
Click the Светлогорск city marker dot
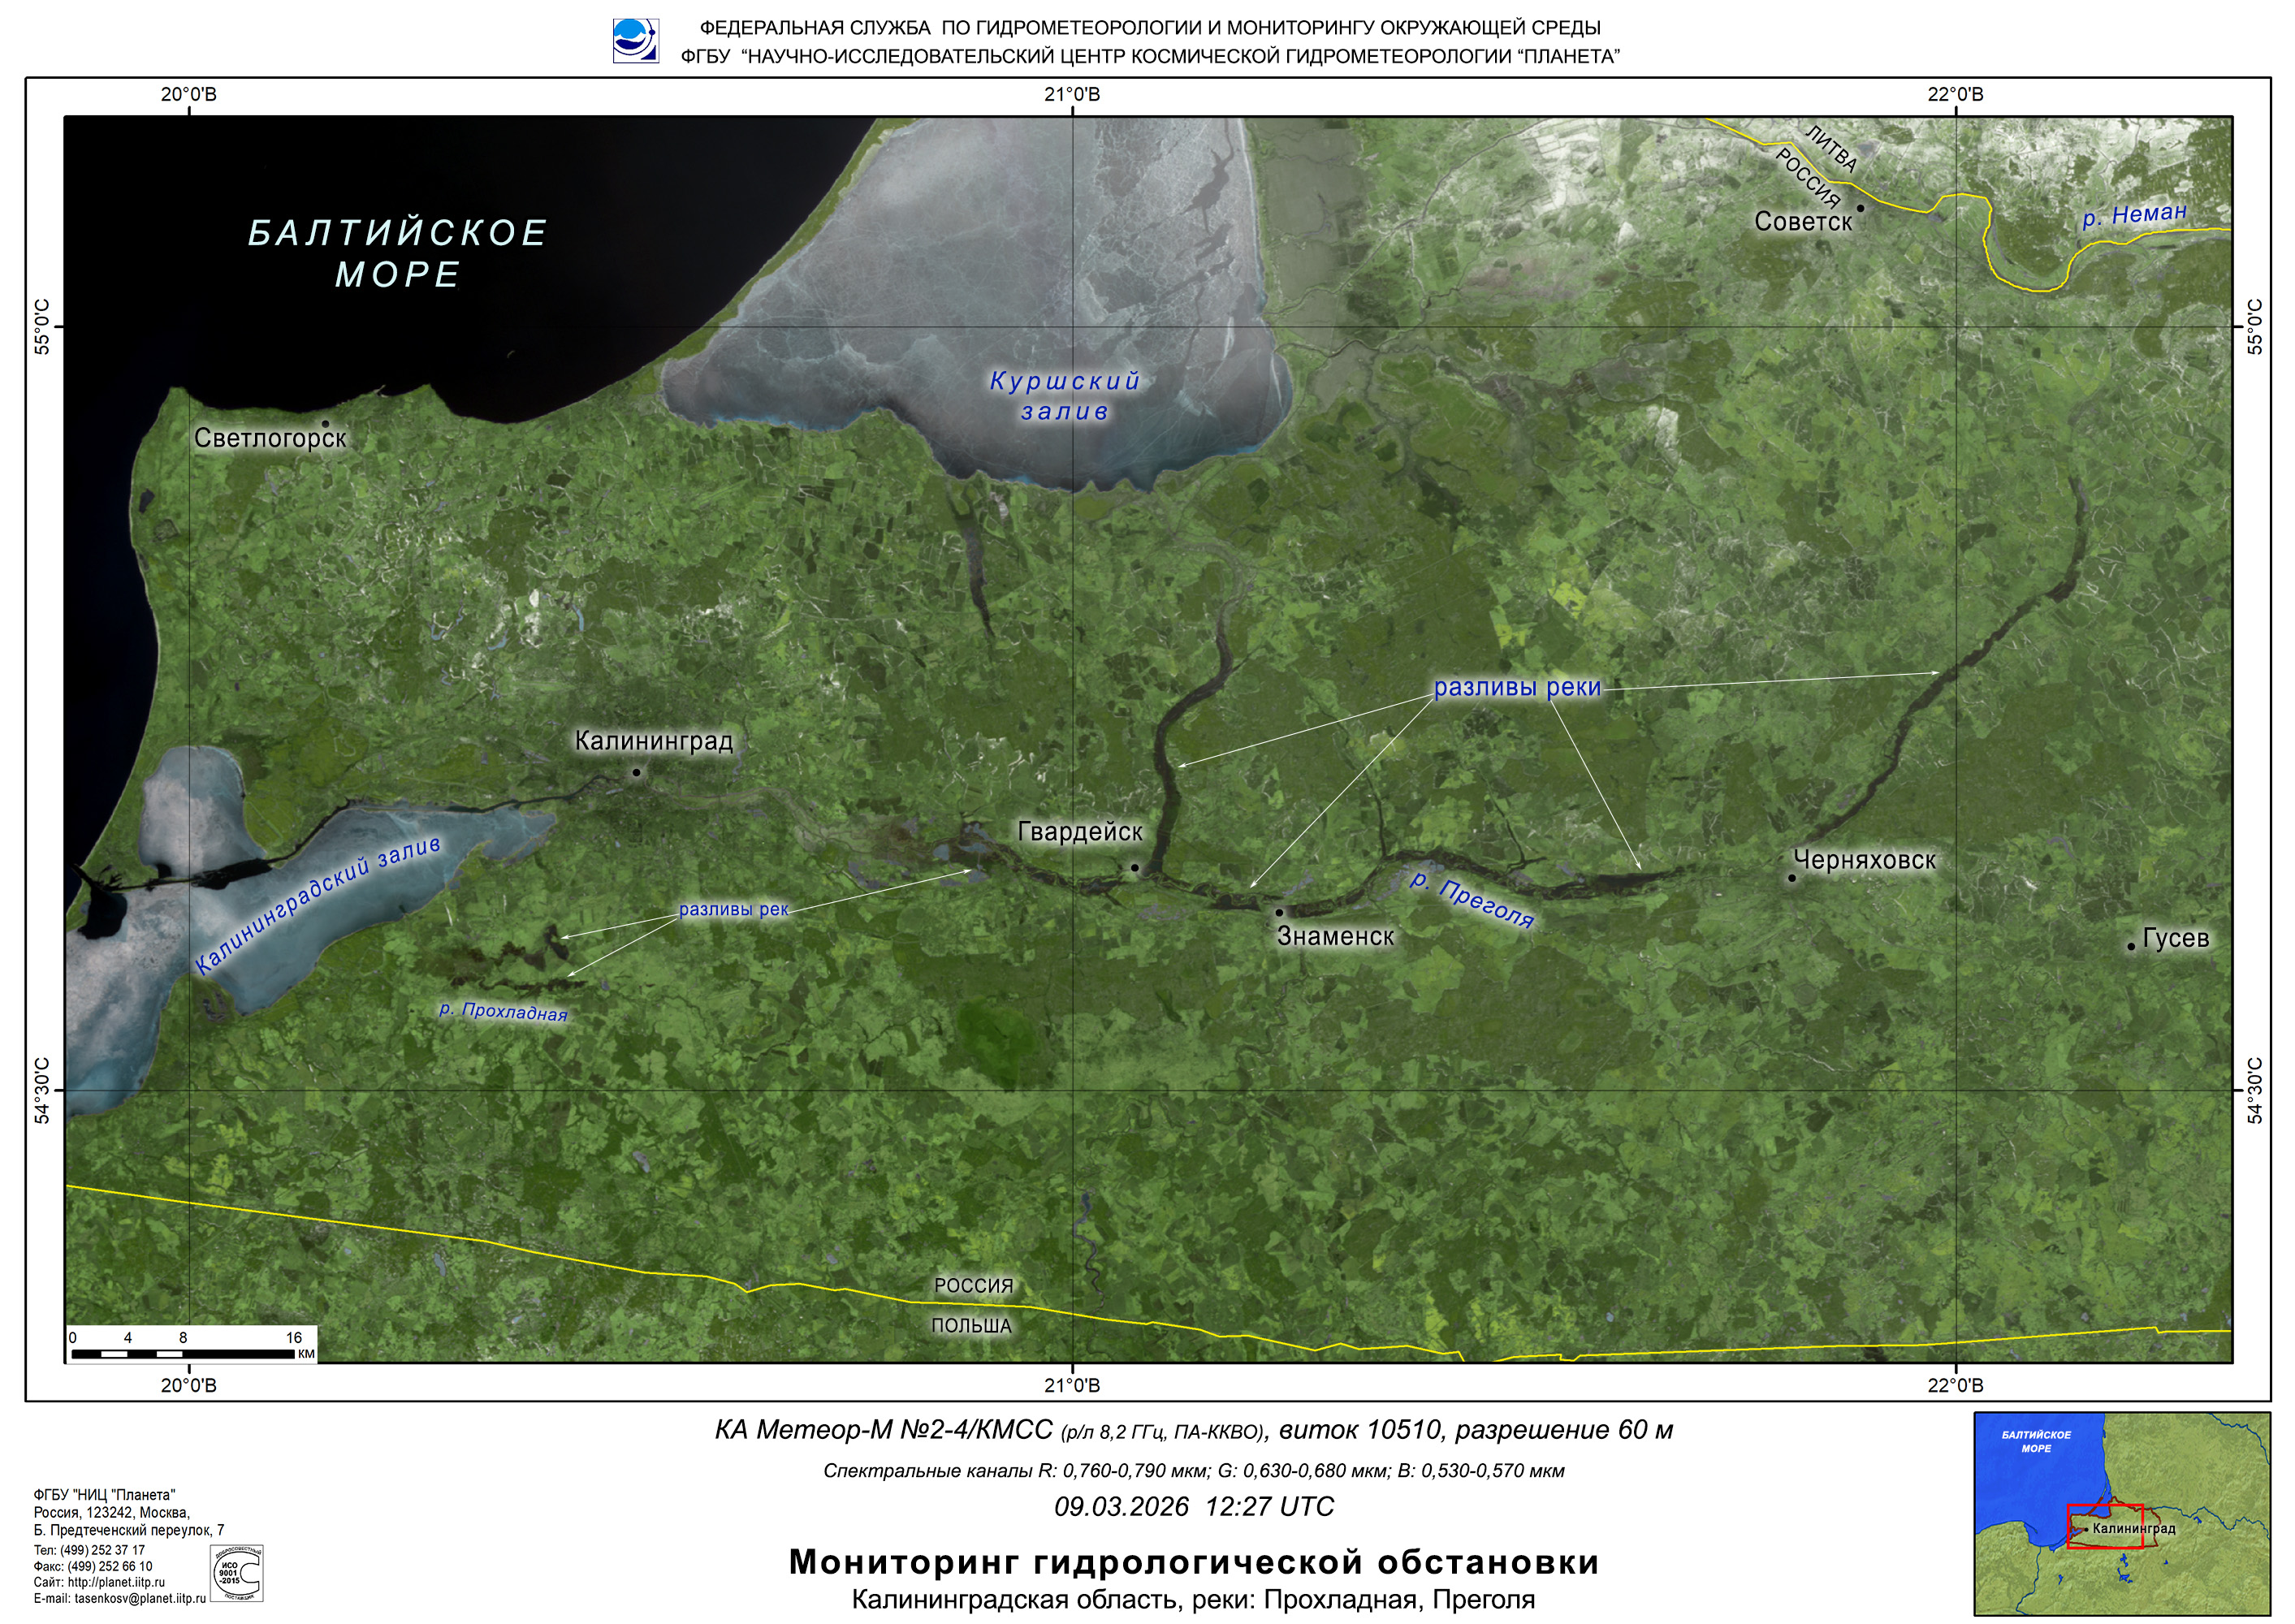[325, 424]
